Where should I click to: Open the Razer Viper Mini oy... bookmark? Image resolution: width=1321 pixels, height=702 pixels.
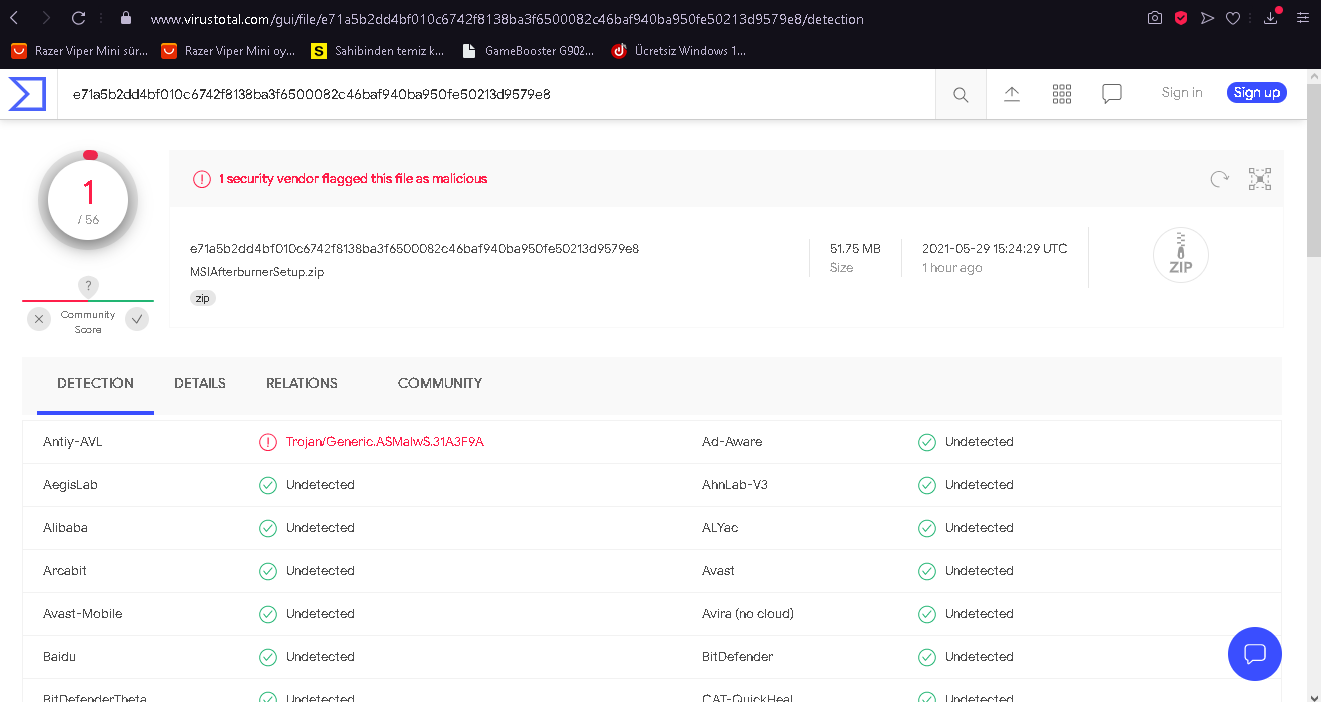pos(229,50)
